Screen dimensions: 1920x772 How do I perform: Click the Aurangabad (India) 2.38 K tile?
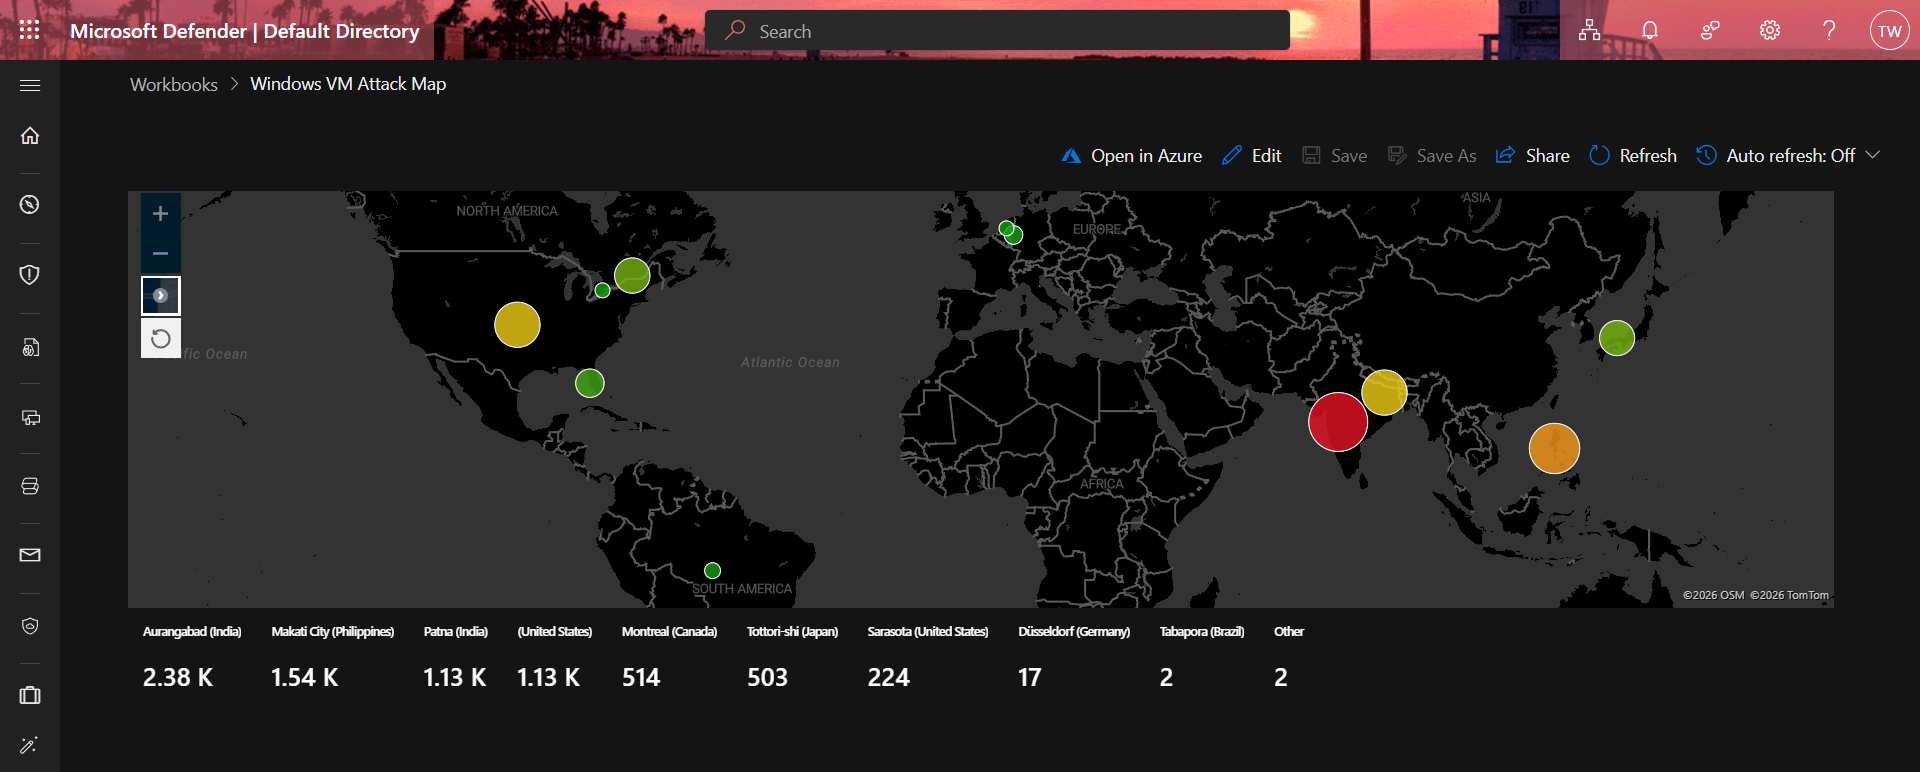click(192, 658)
